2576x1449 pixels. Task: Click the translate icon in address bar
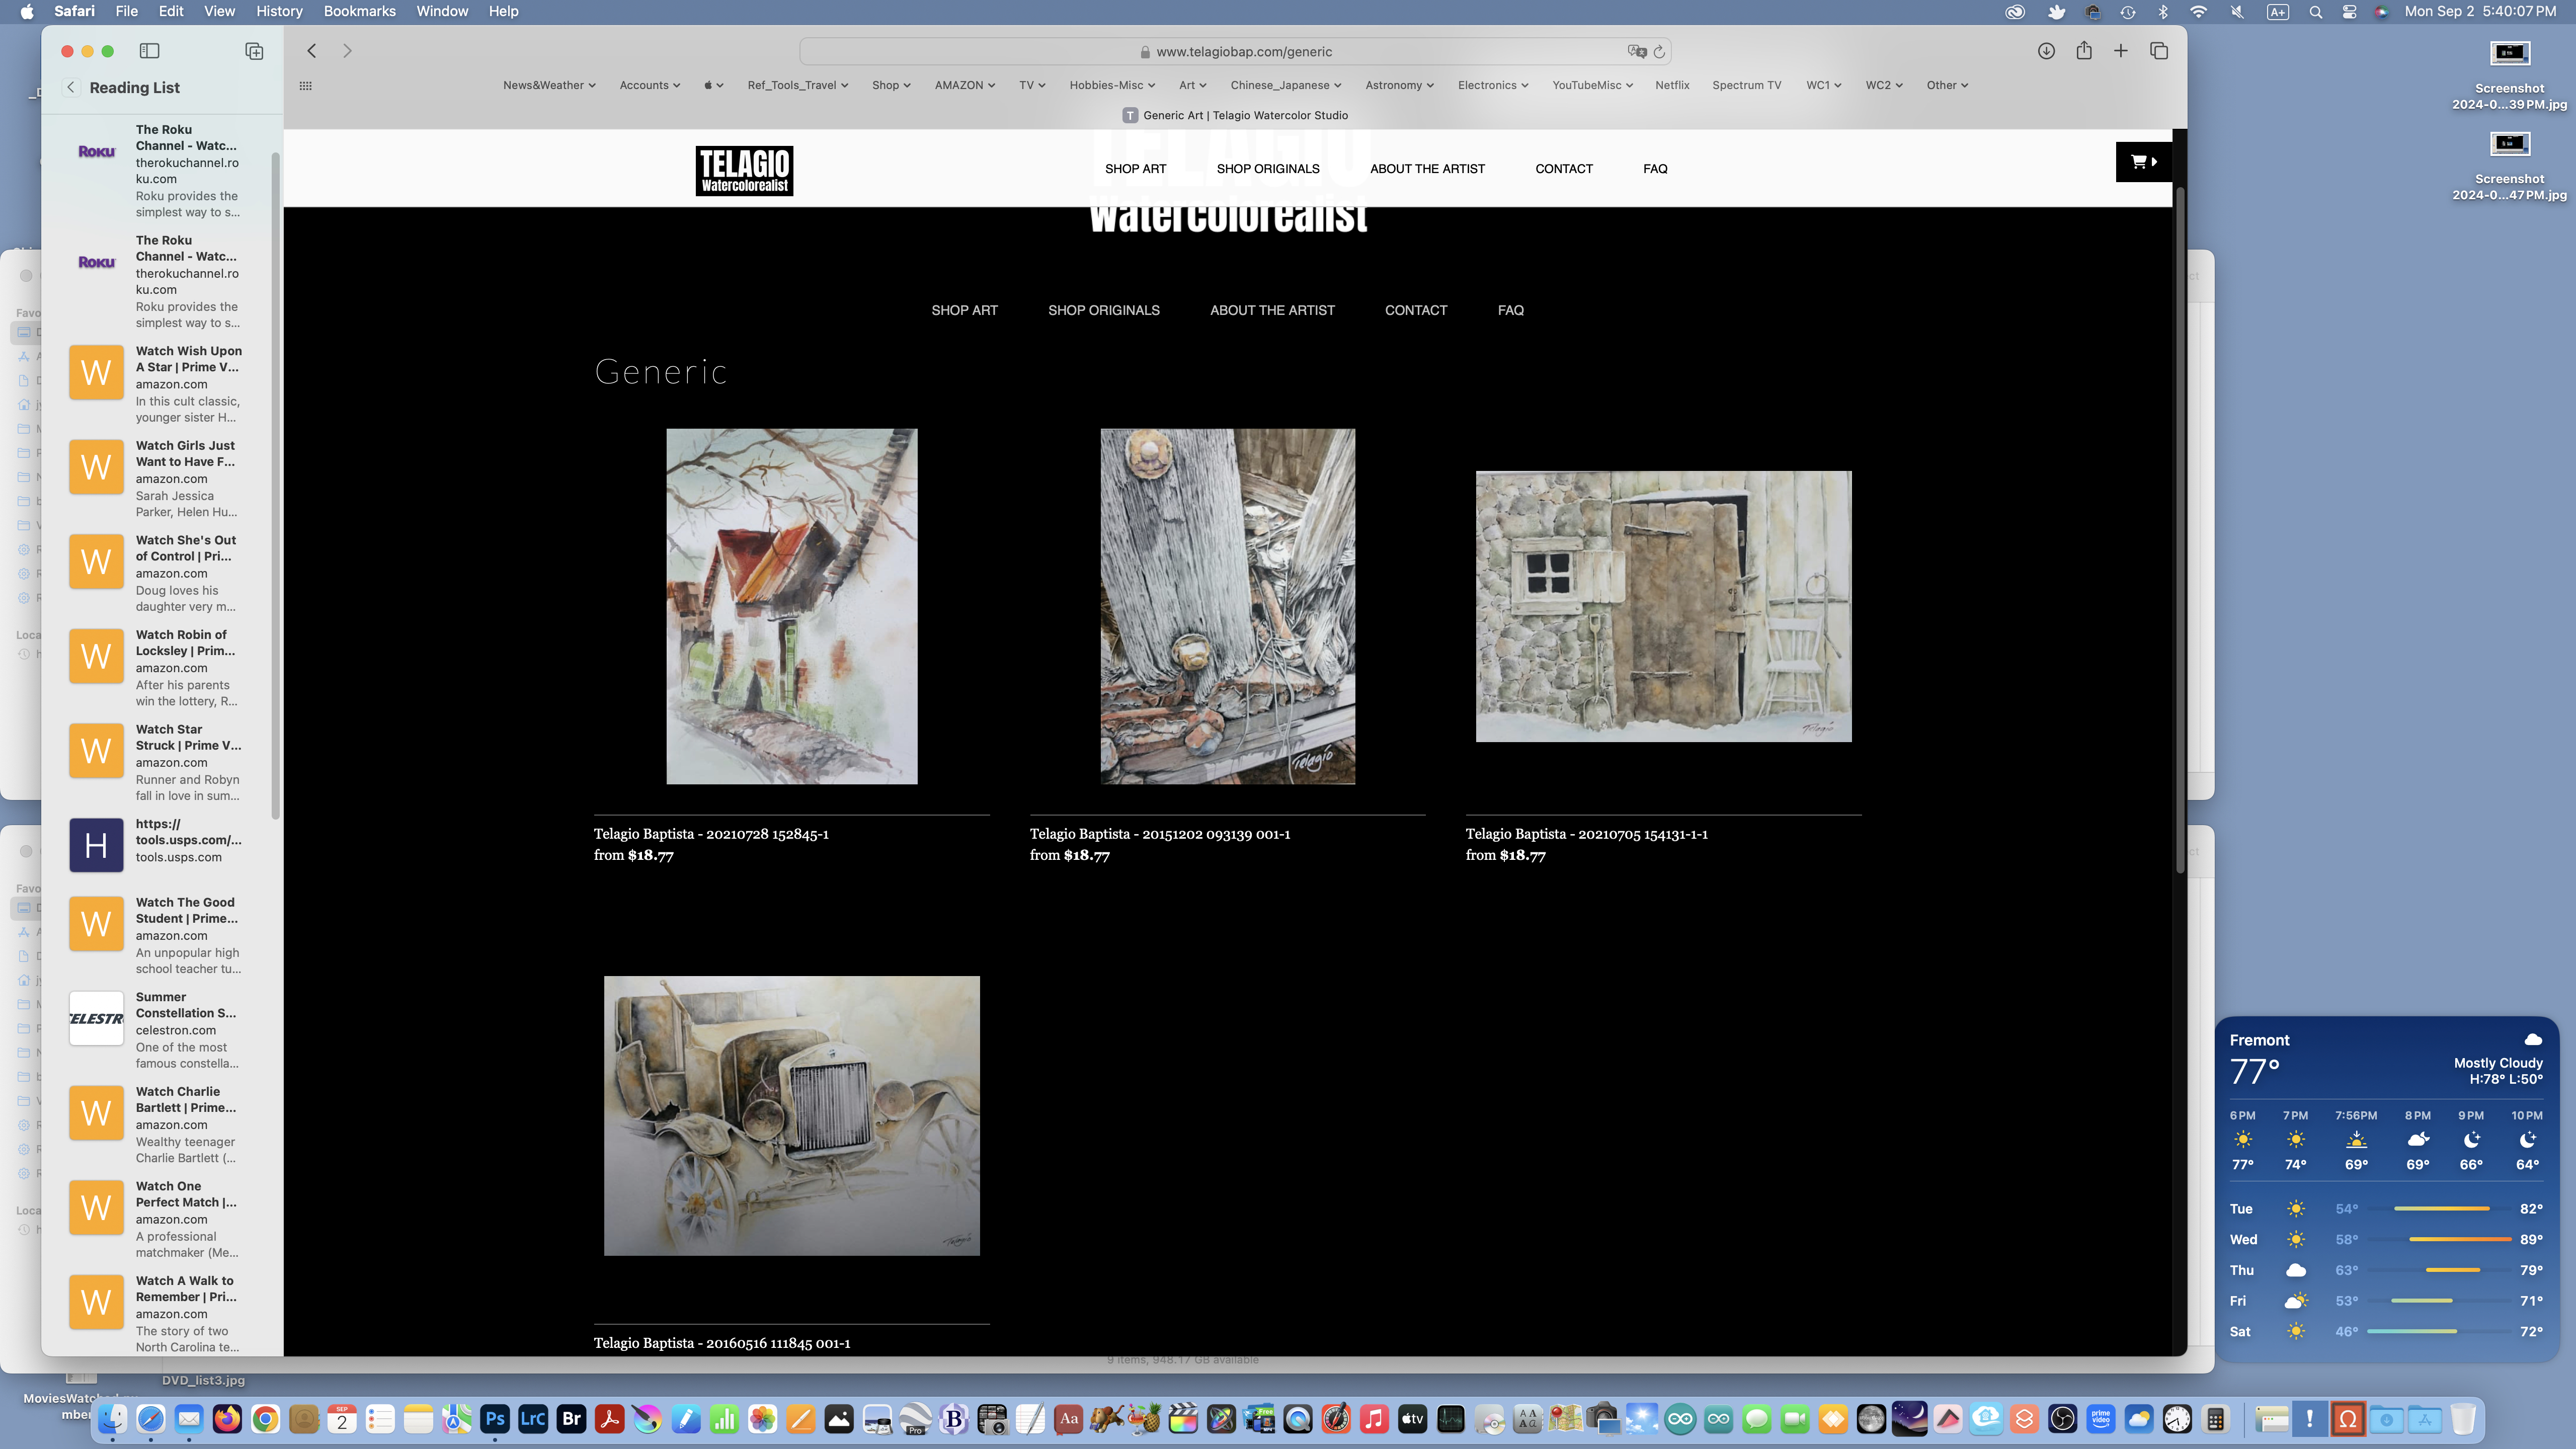1636,52
